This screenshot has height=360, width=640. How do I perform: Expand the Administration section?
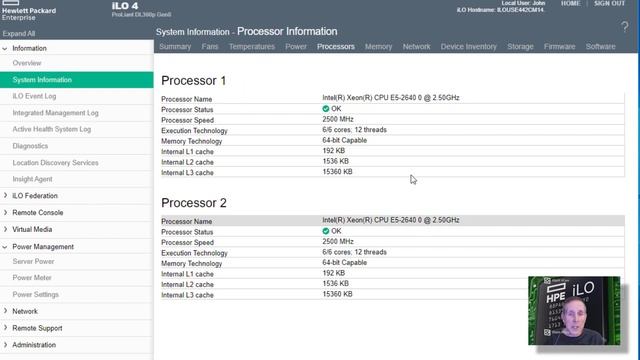coord(5,344)
